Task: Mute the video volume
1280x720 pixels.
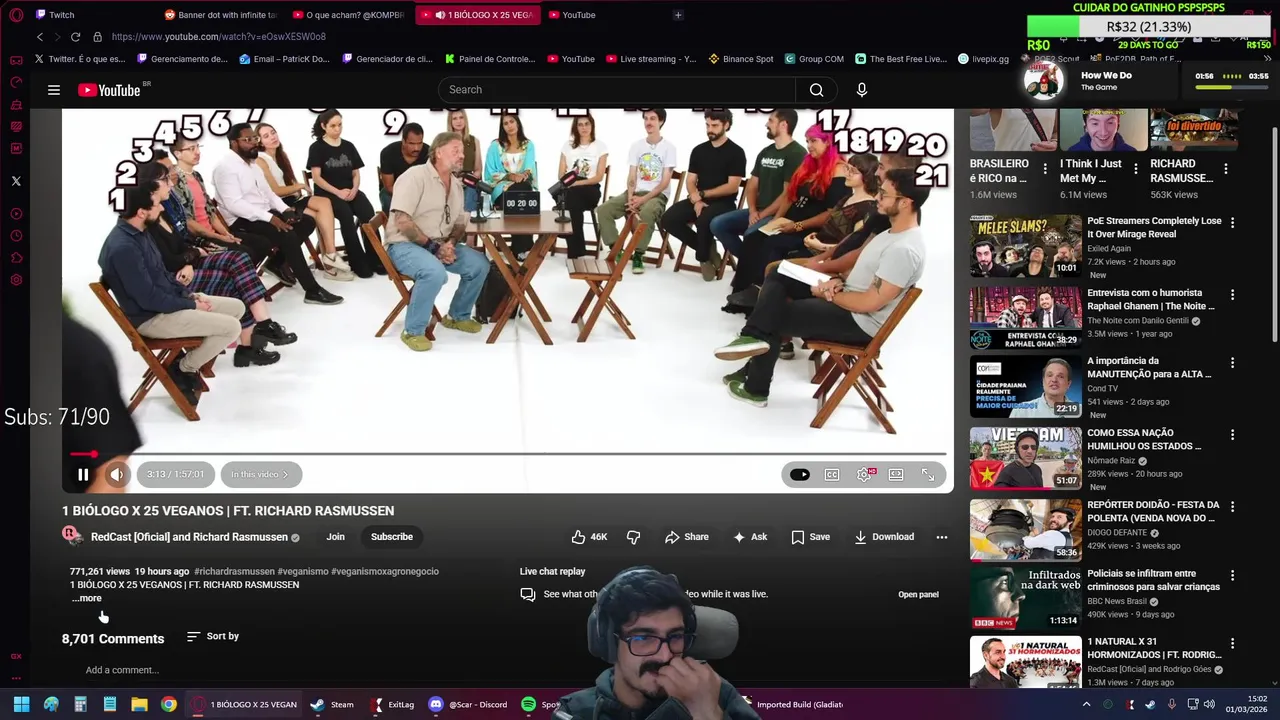Action: point(116,474)
